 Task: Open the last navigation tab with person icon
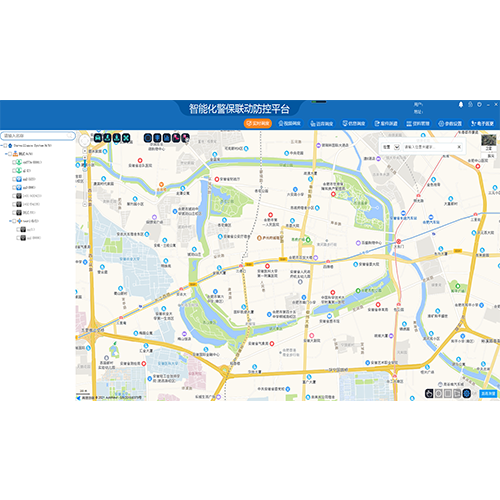coord(482,123)
